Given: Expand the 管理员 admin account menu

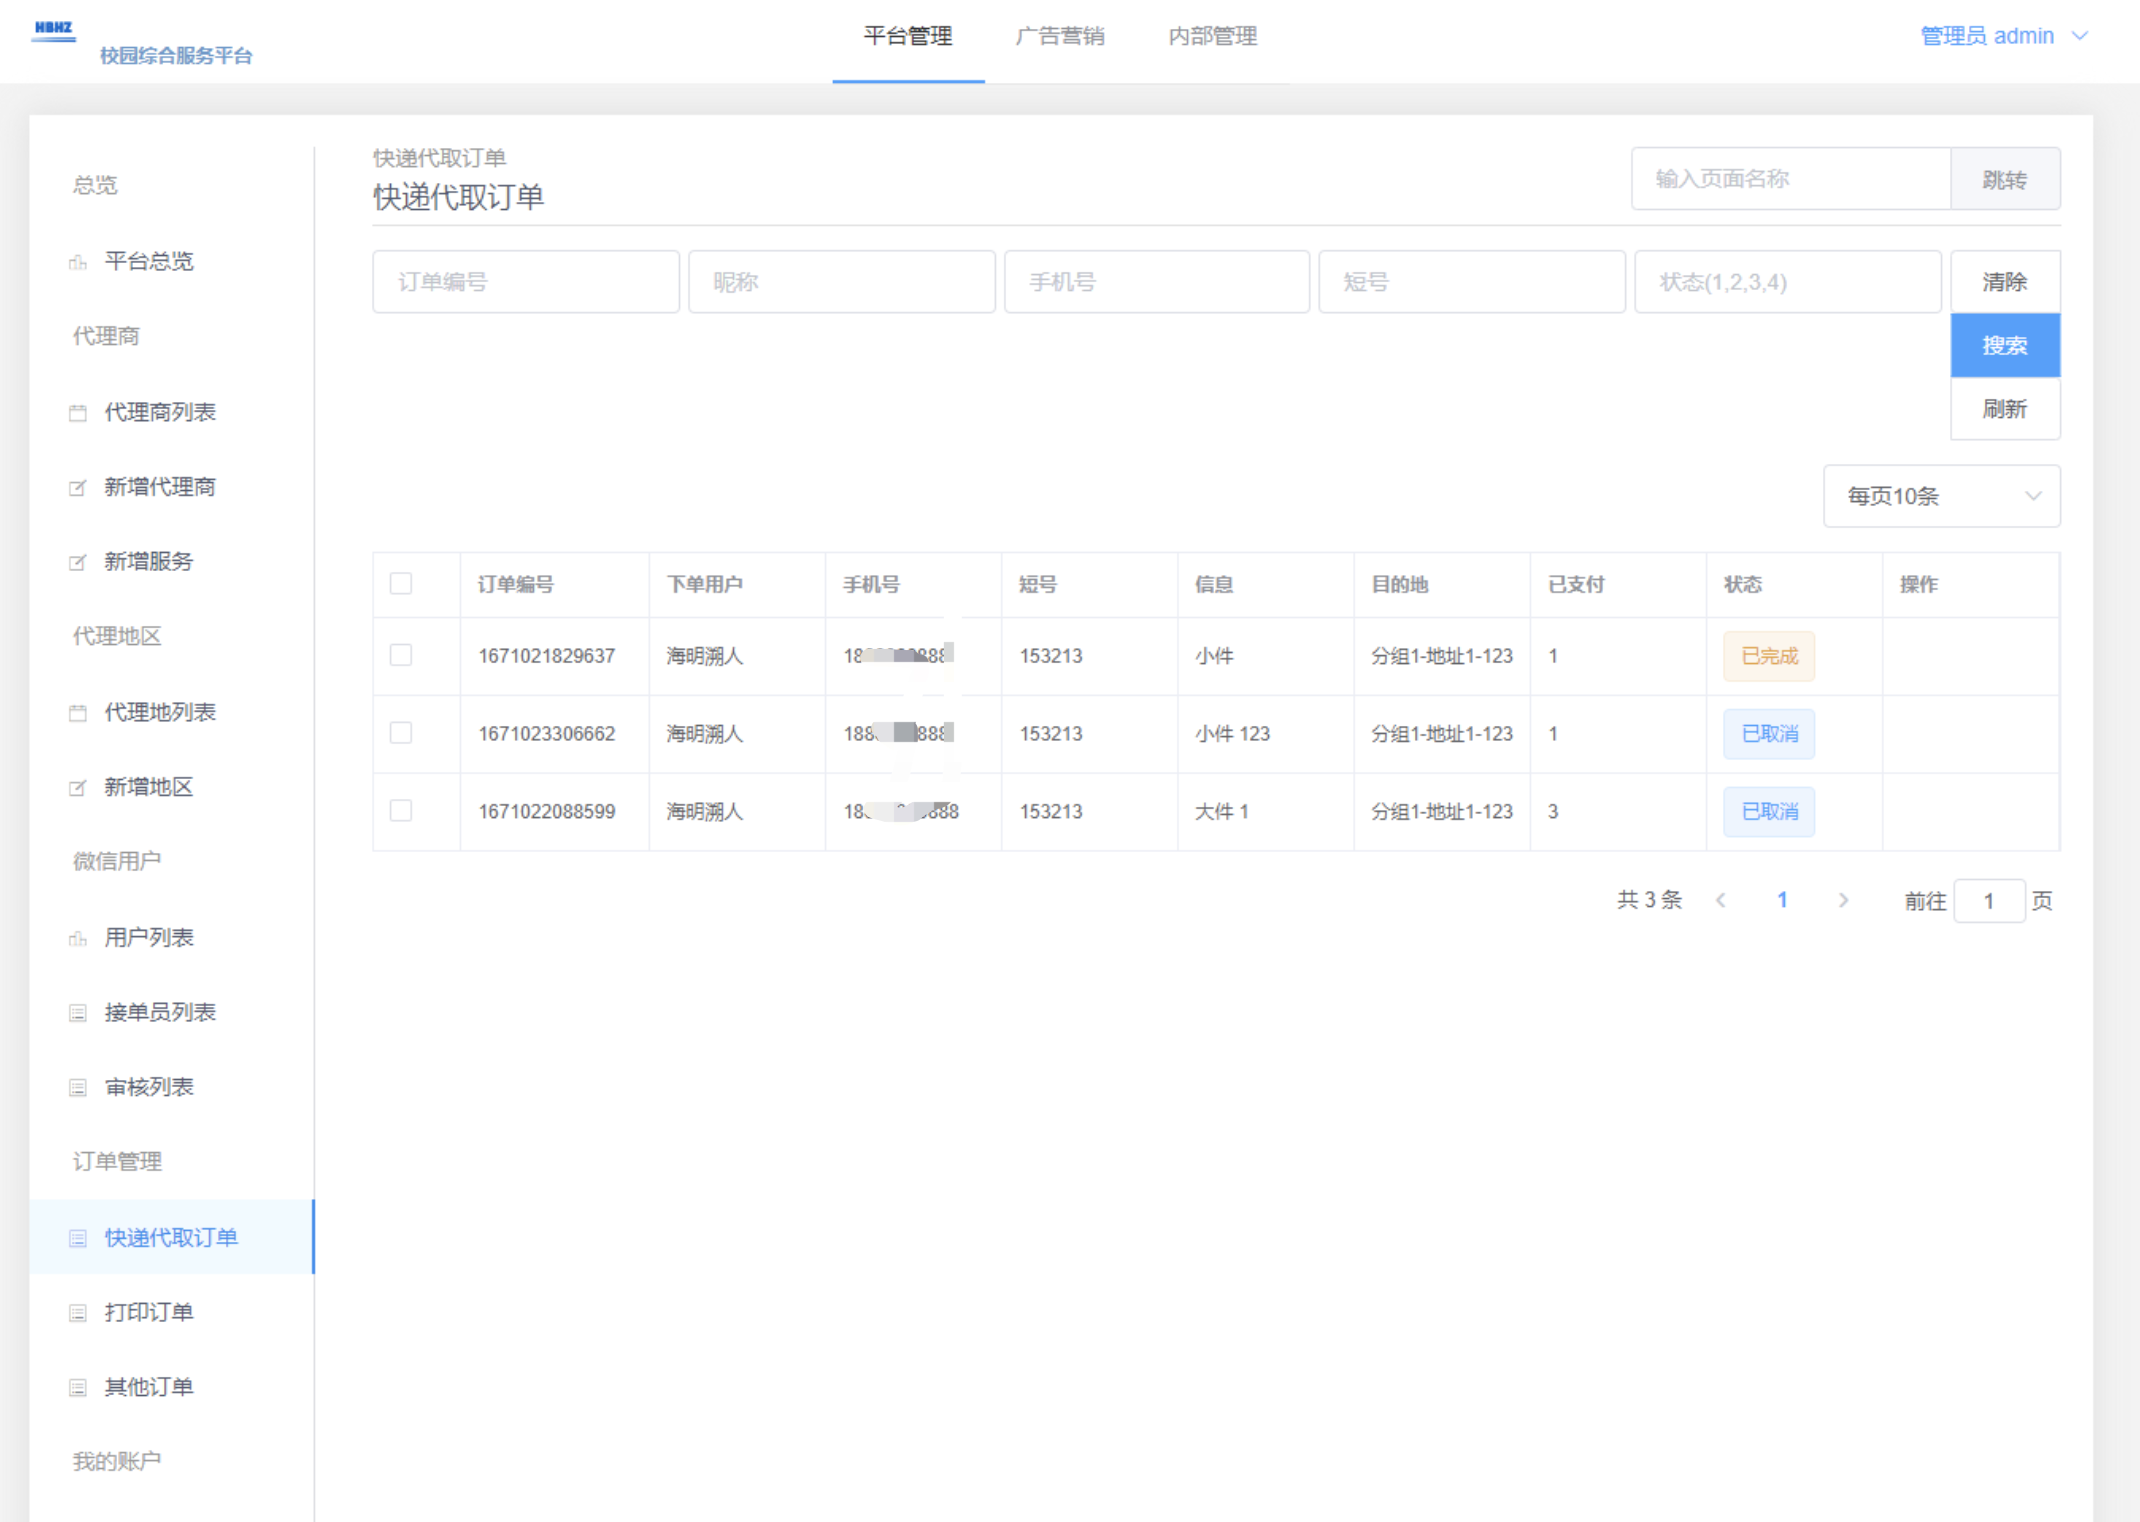Looking at the screenshot, I should (2003, 36).
